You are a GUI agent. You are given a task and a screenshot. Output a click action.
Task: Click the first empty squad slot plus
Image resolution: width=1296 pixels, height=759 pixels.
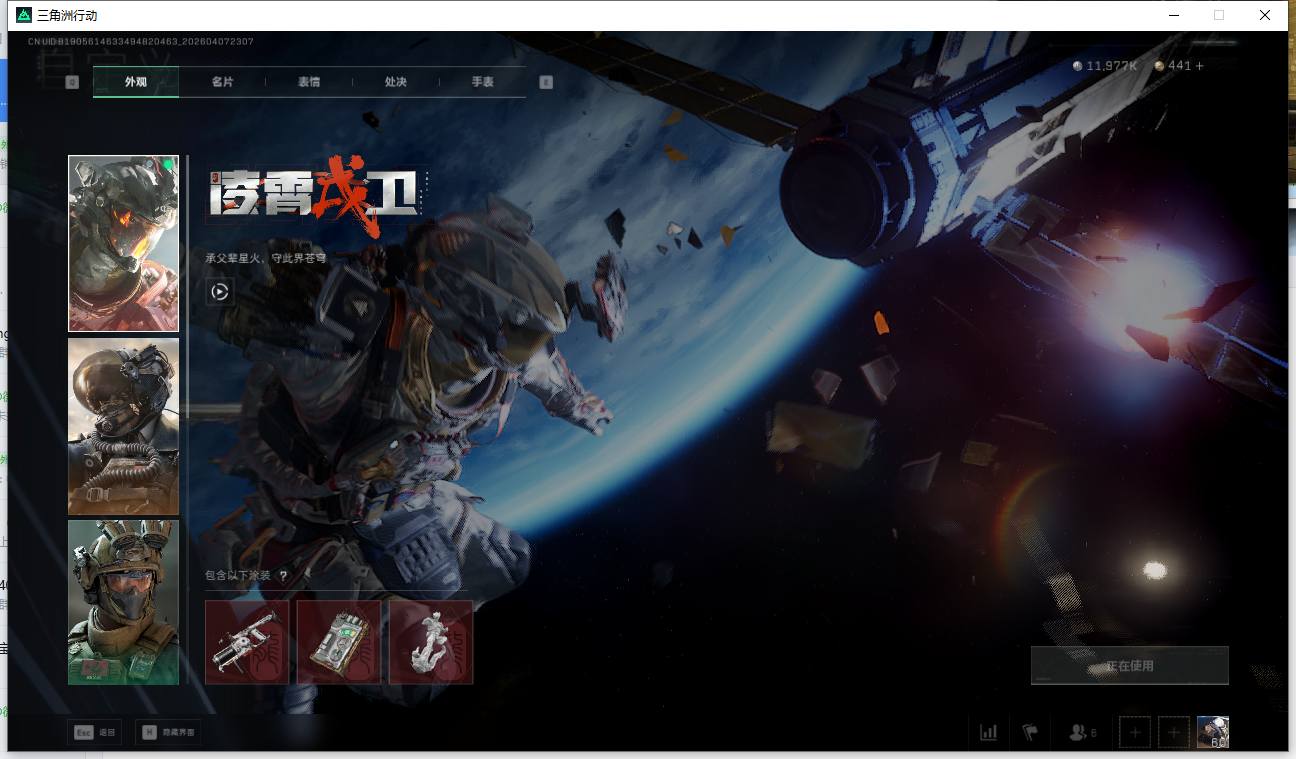click(1135, 733)
